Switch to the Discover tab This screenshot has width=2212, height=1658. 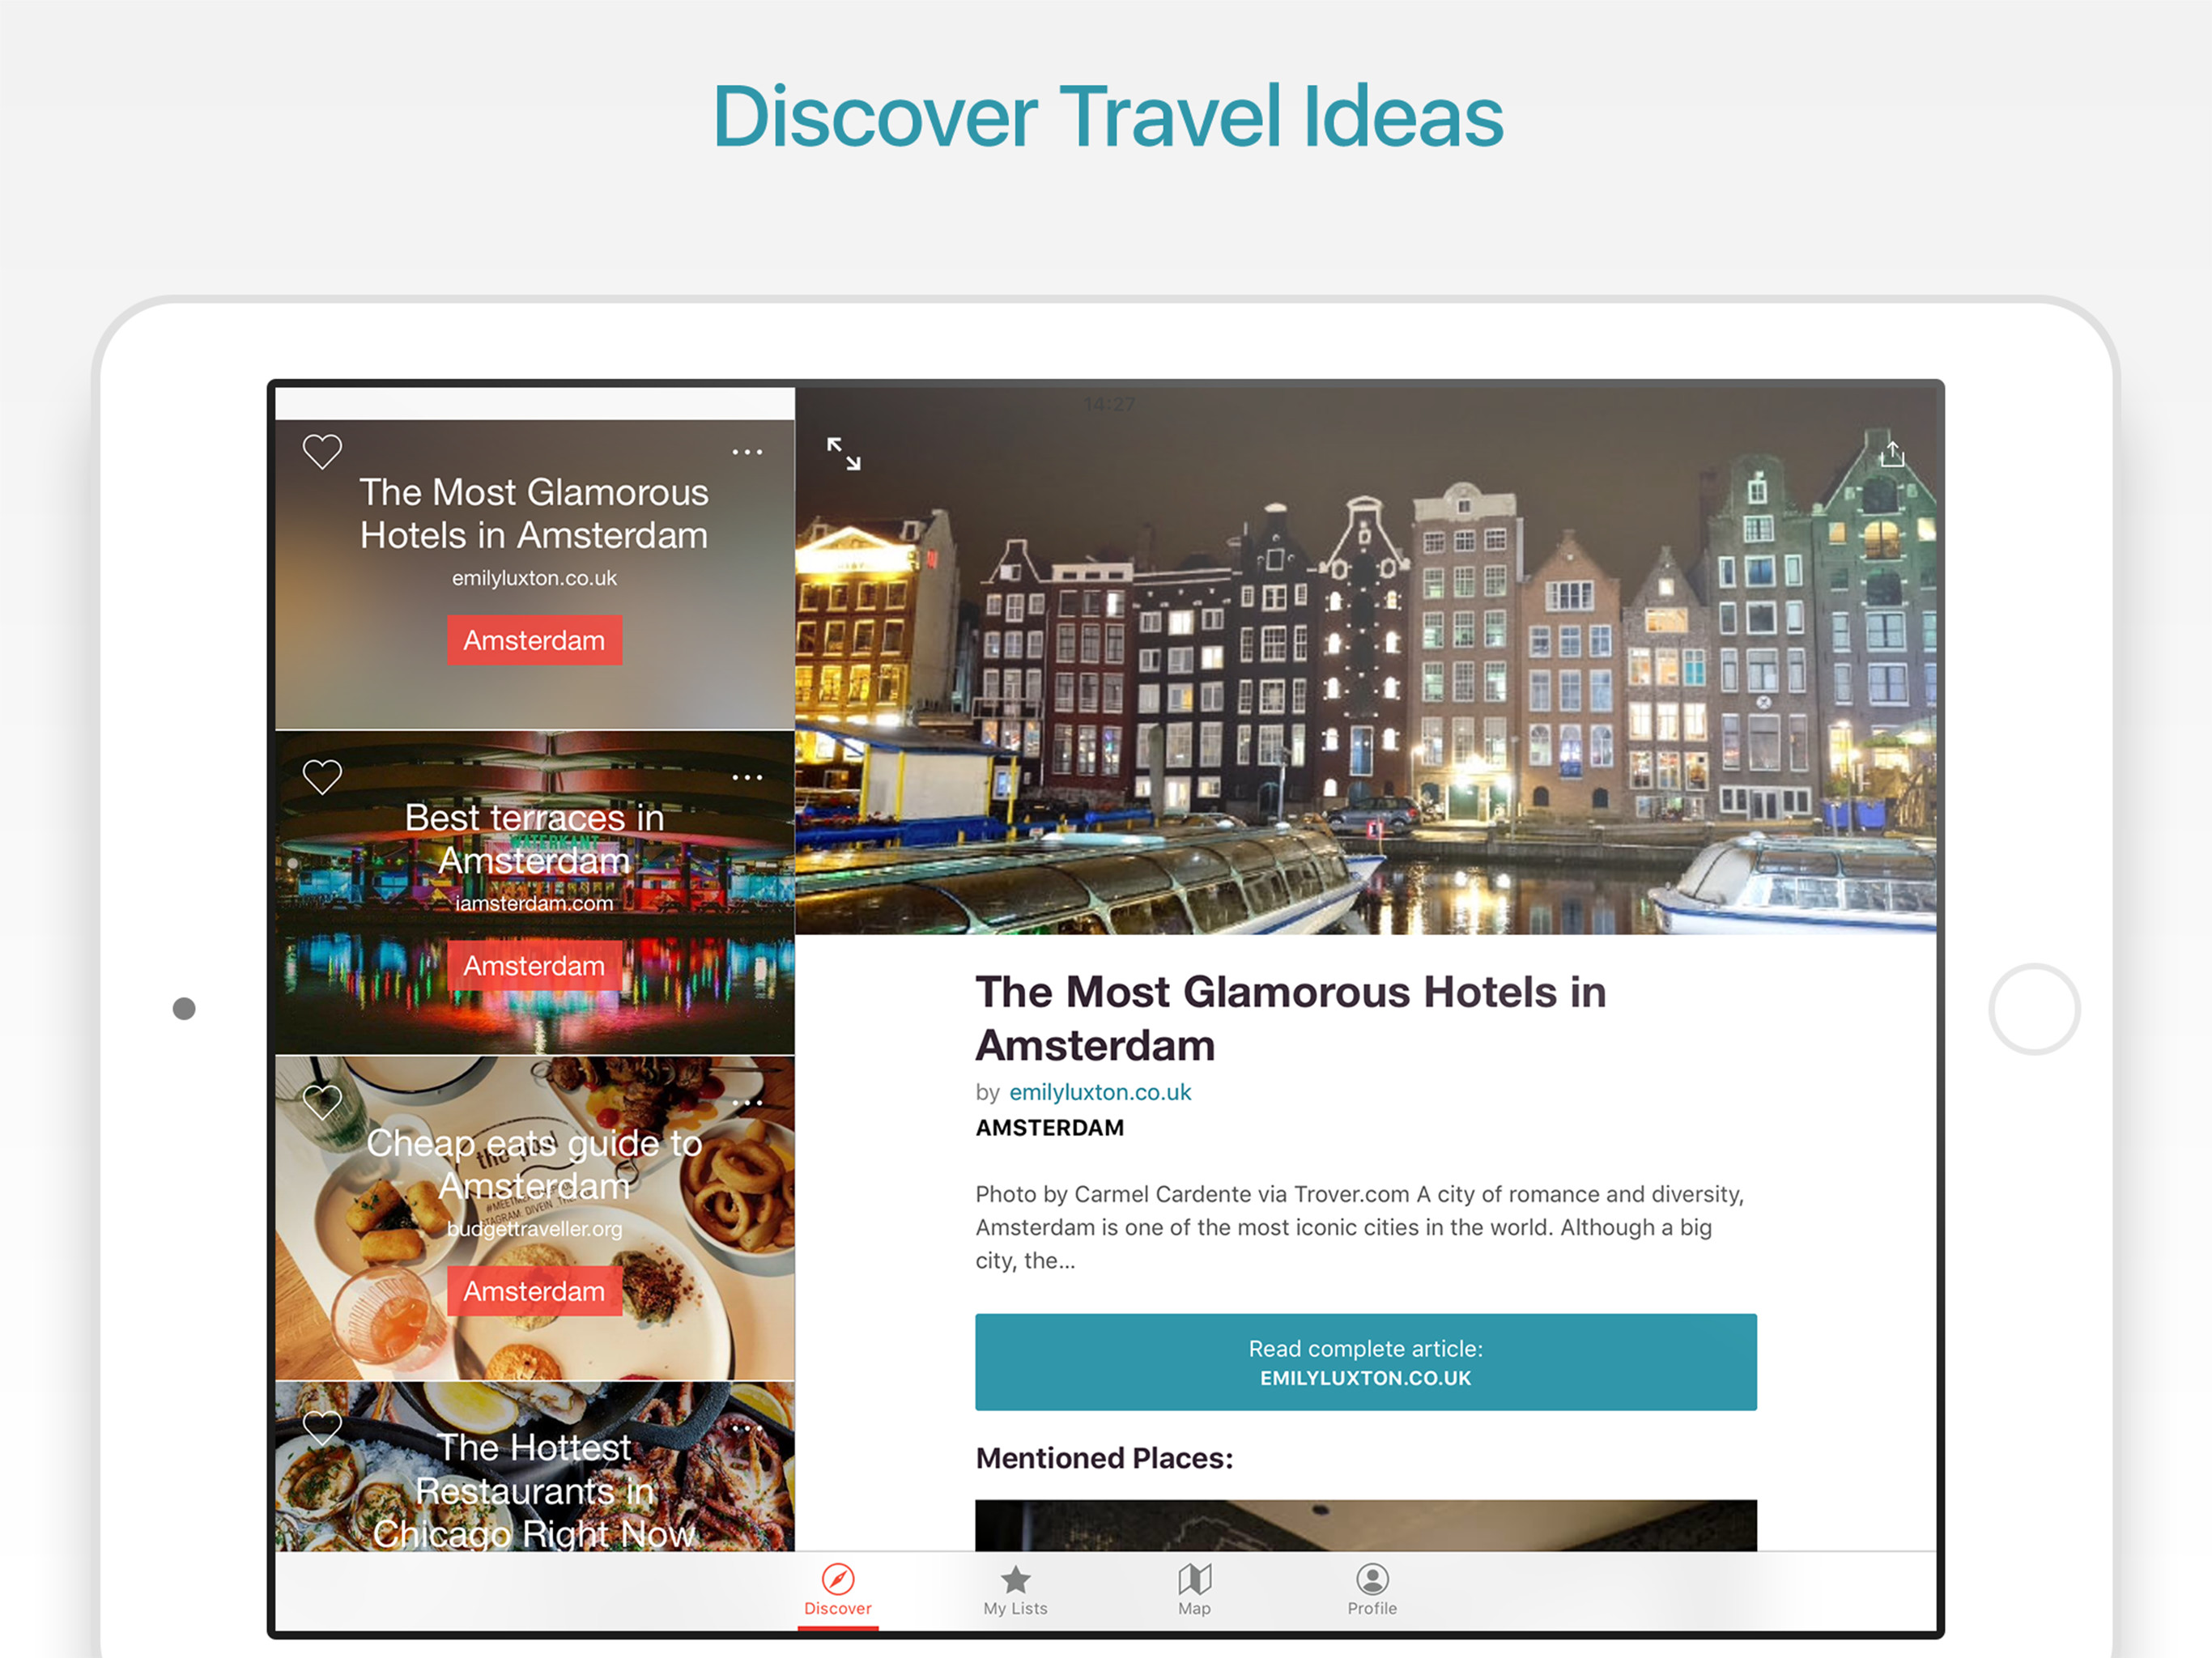pyautogui.click(x=838, y=1590)
